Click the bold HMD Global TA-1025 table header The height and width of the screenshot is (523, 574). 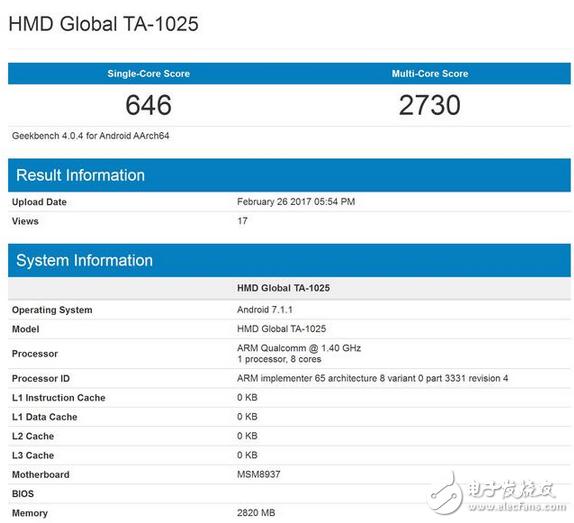(283, 288)
